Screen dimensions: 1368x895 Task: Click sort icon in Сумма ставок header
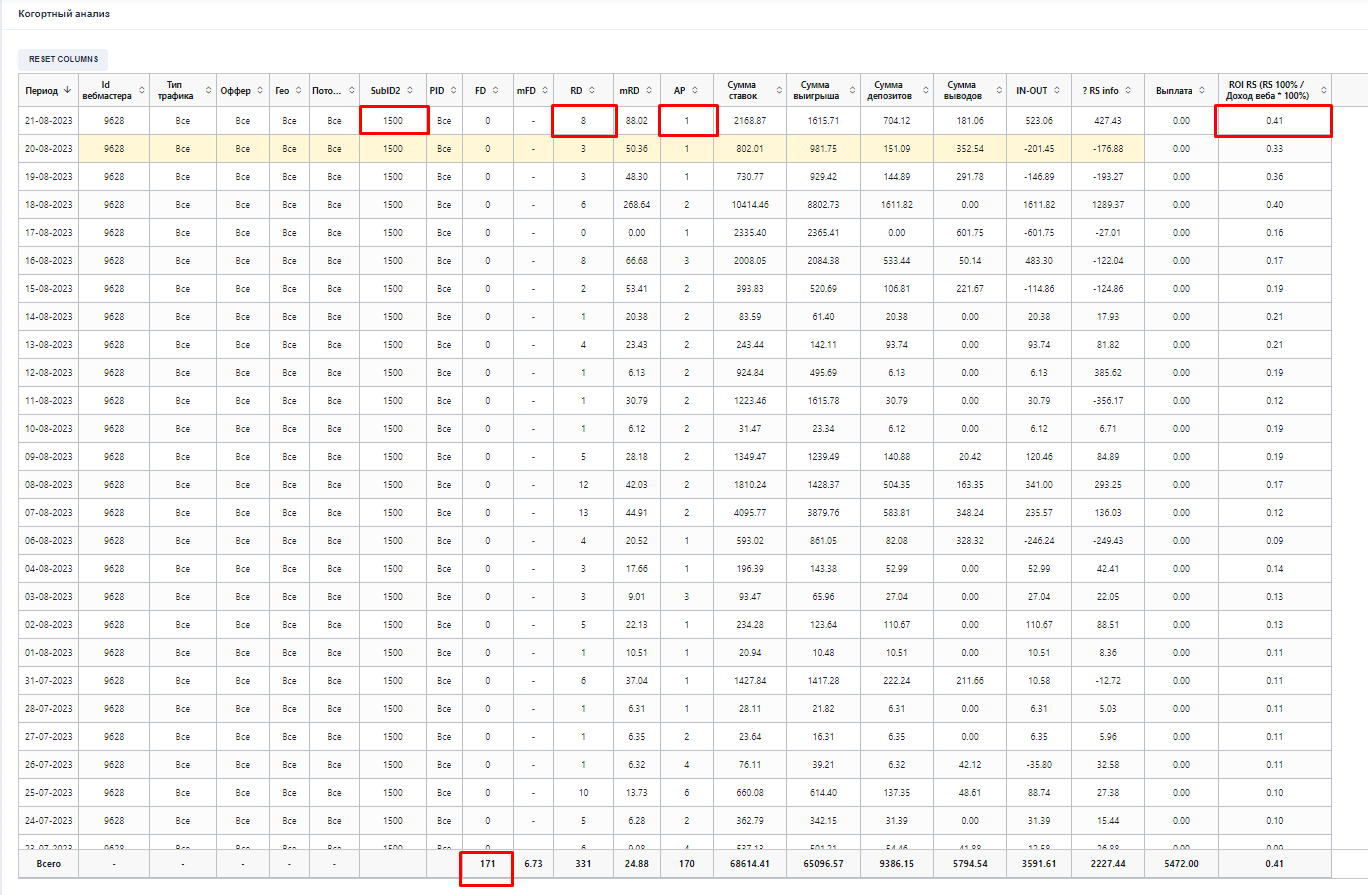[777, 90]
